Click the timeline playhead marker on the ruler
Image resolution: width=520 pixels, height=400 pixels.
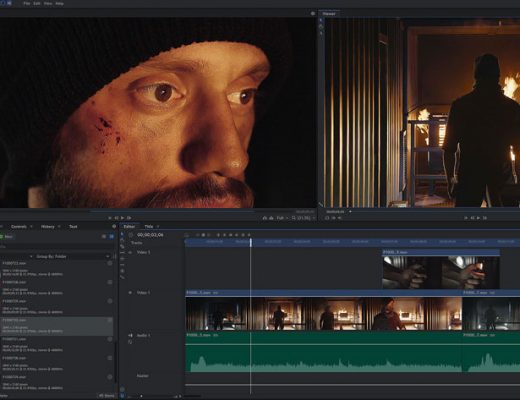(251, 242)
